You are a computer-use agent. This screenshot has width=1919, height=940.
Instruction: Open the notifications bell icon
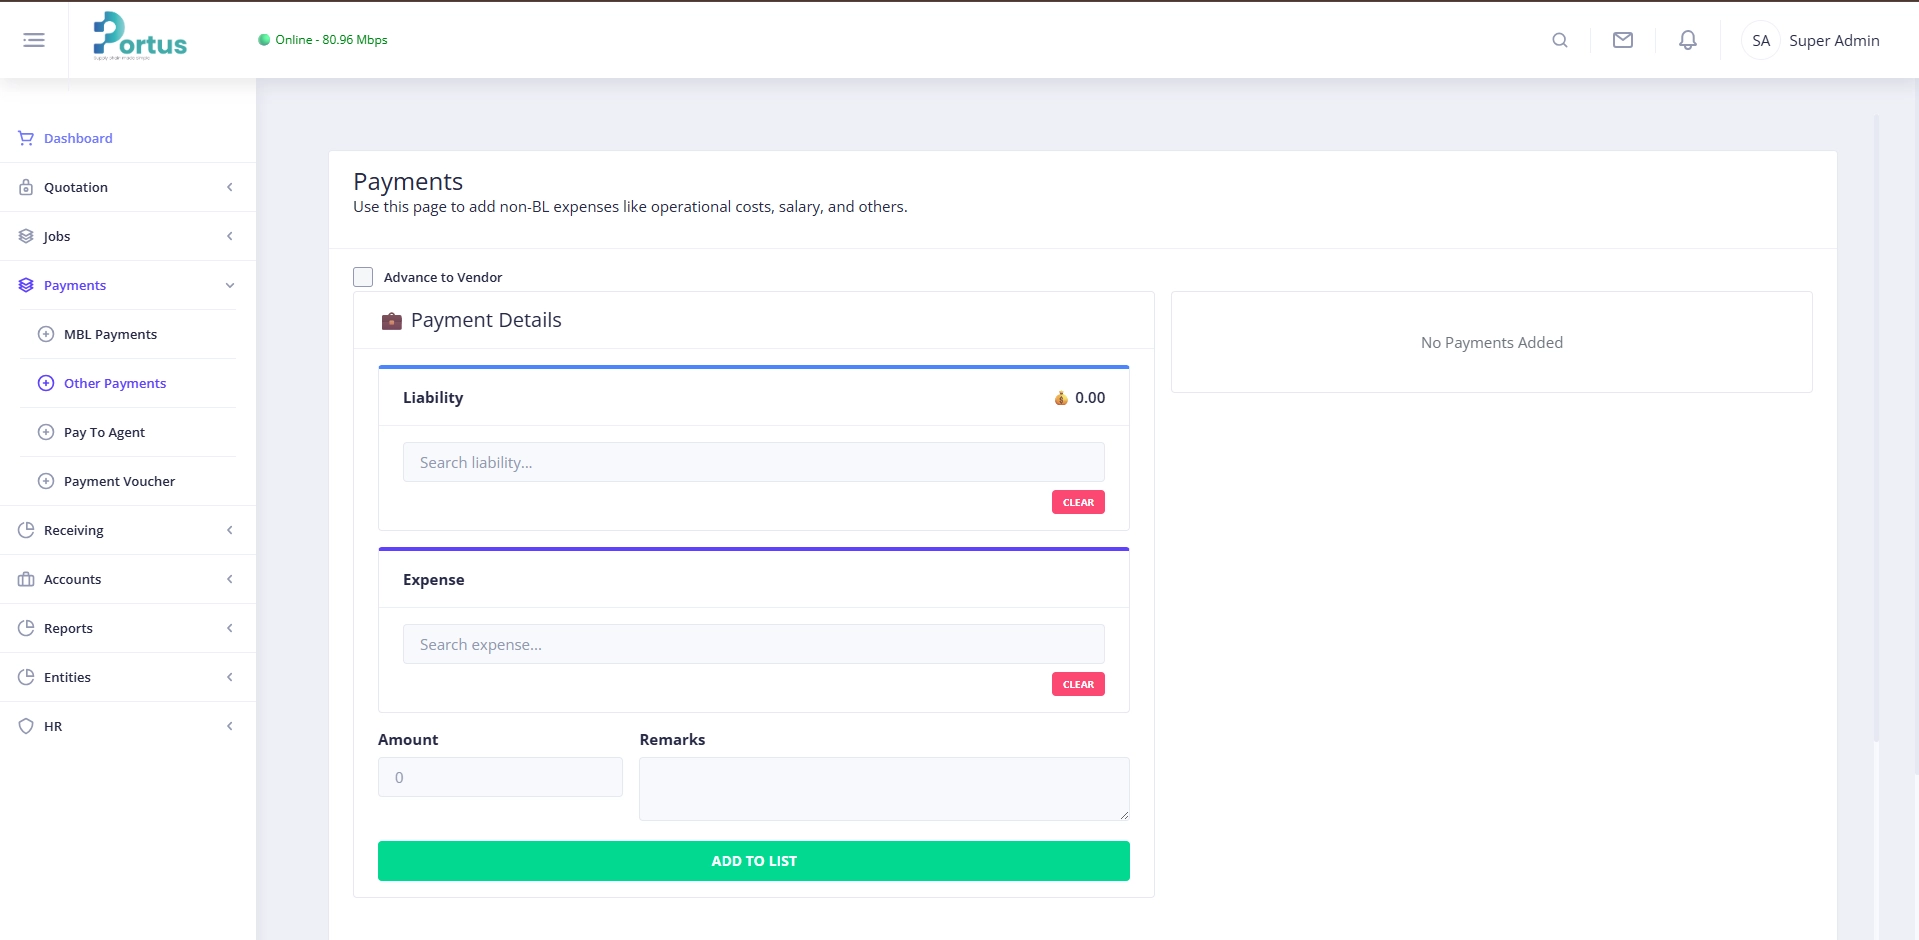pyautogui.click(x=1687, y=40)
